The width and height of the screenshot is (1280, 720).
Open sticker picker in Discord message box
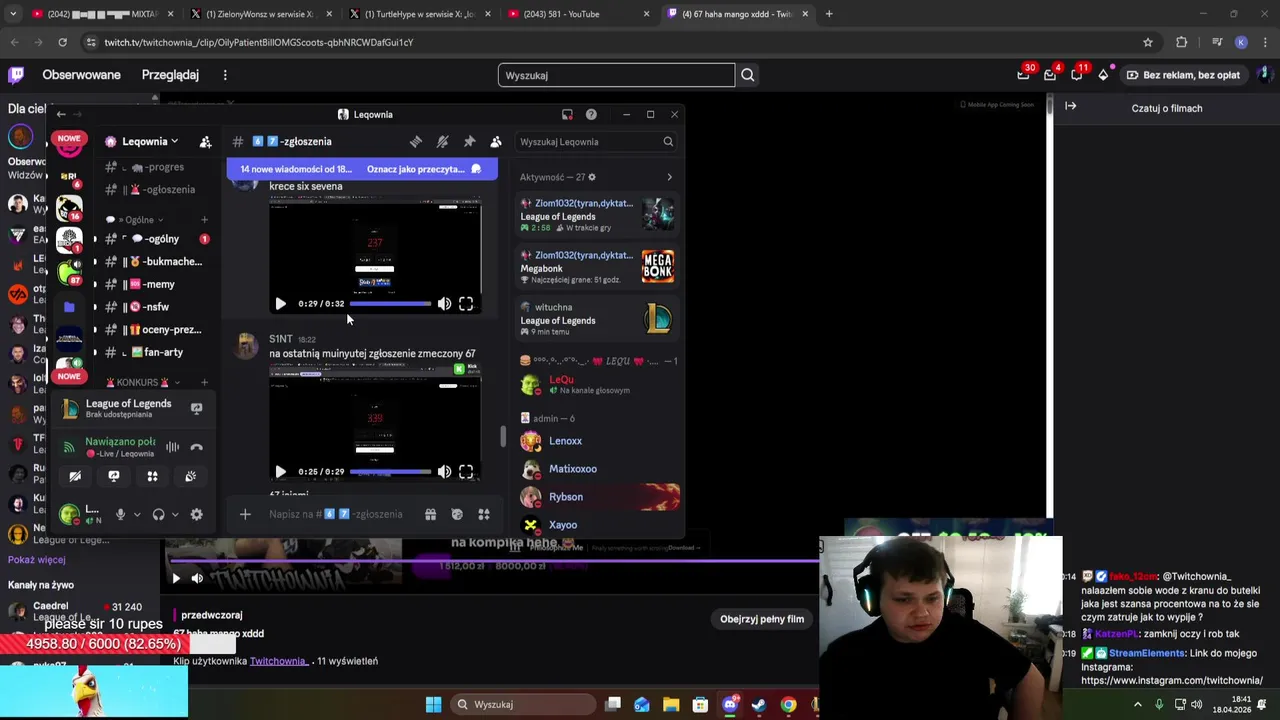coord(457,515)
